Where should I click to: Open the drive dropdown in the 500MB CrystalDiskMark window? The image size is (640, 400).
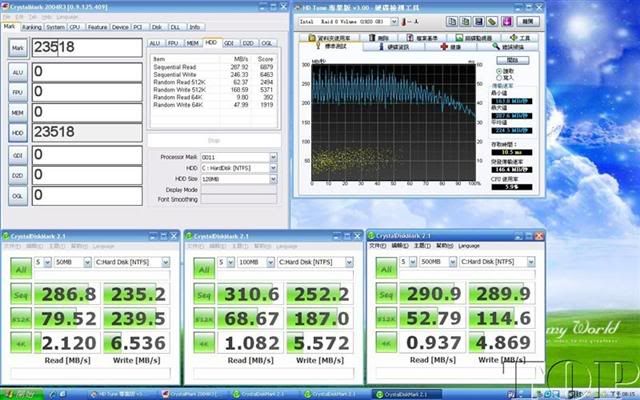[531, 262]
